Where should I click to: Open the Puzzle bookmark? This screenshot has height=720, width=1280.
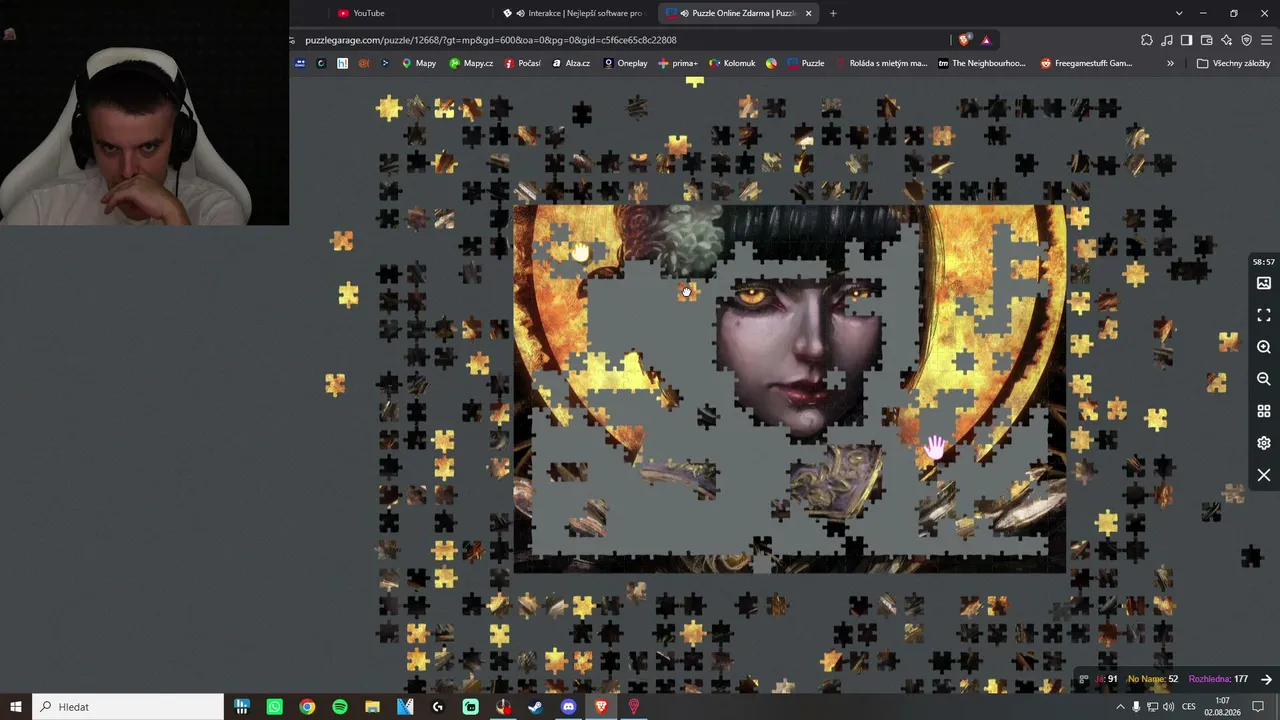pos(806,63)
